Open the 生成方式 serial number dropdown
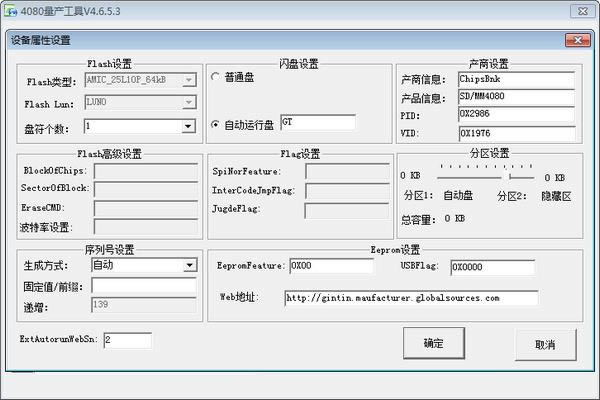Image resolution: width=600 pixels, height=400 pixels. click(x=189, y=265)
